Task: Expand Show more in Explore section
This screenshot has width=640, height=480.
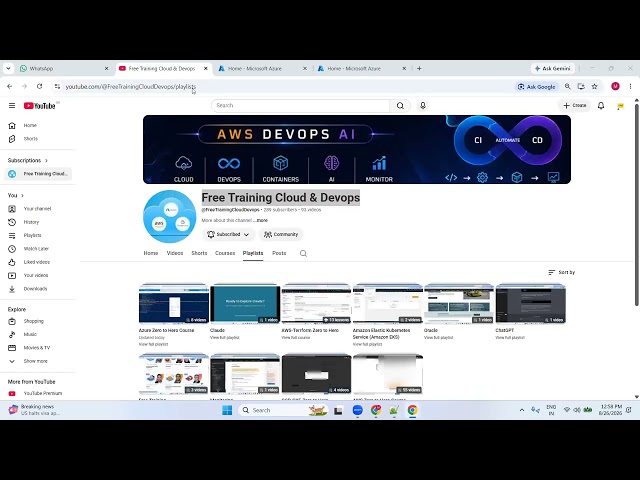Action: point(35,361)
